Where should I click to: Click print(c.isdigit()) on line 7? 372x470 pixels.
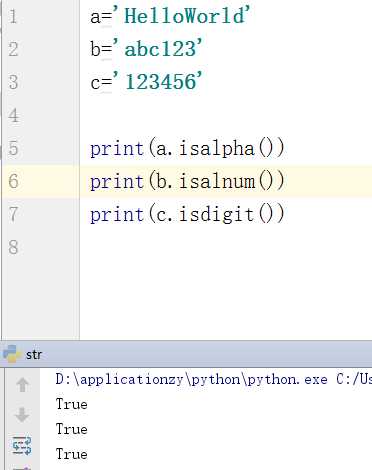[x=187, y=214]
